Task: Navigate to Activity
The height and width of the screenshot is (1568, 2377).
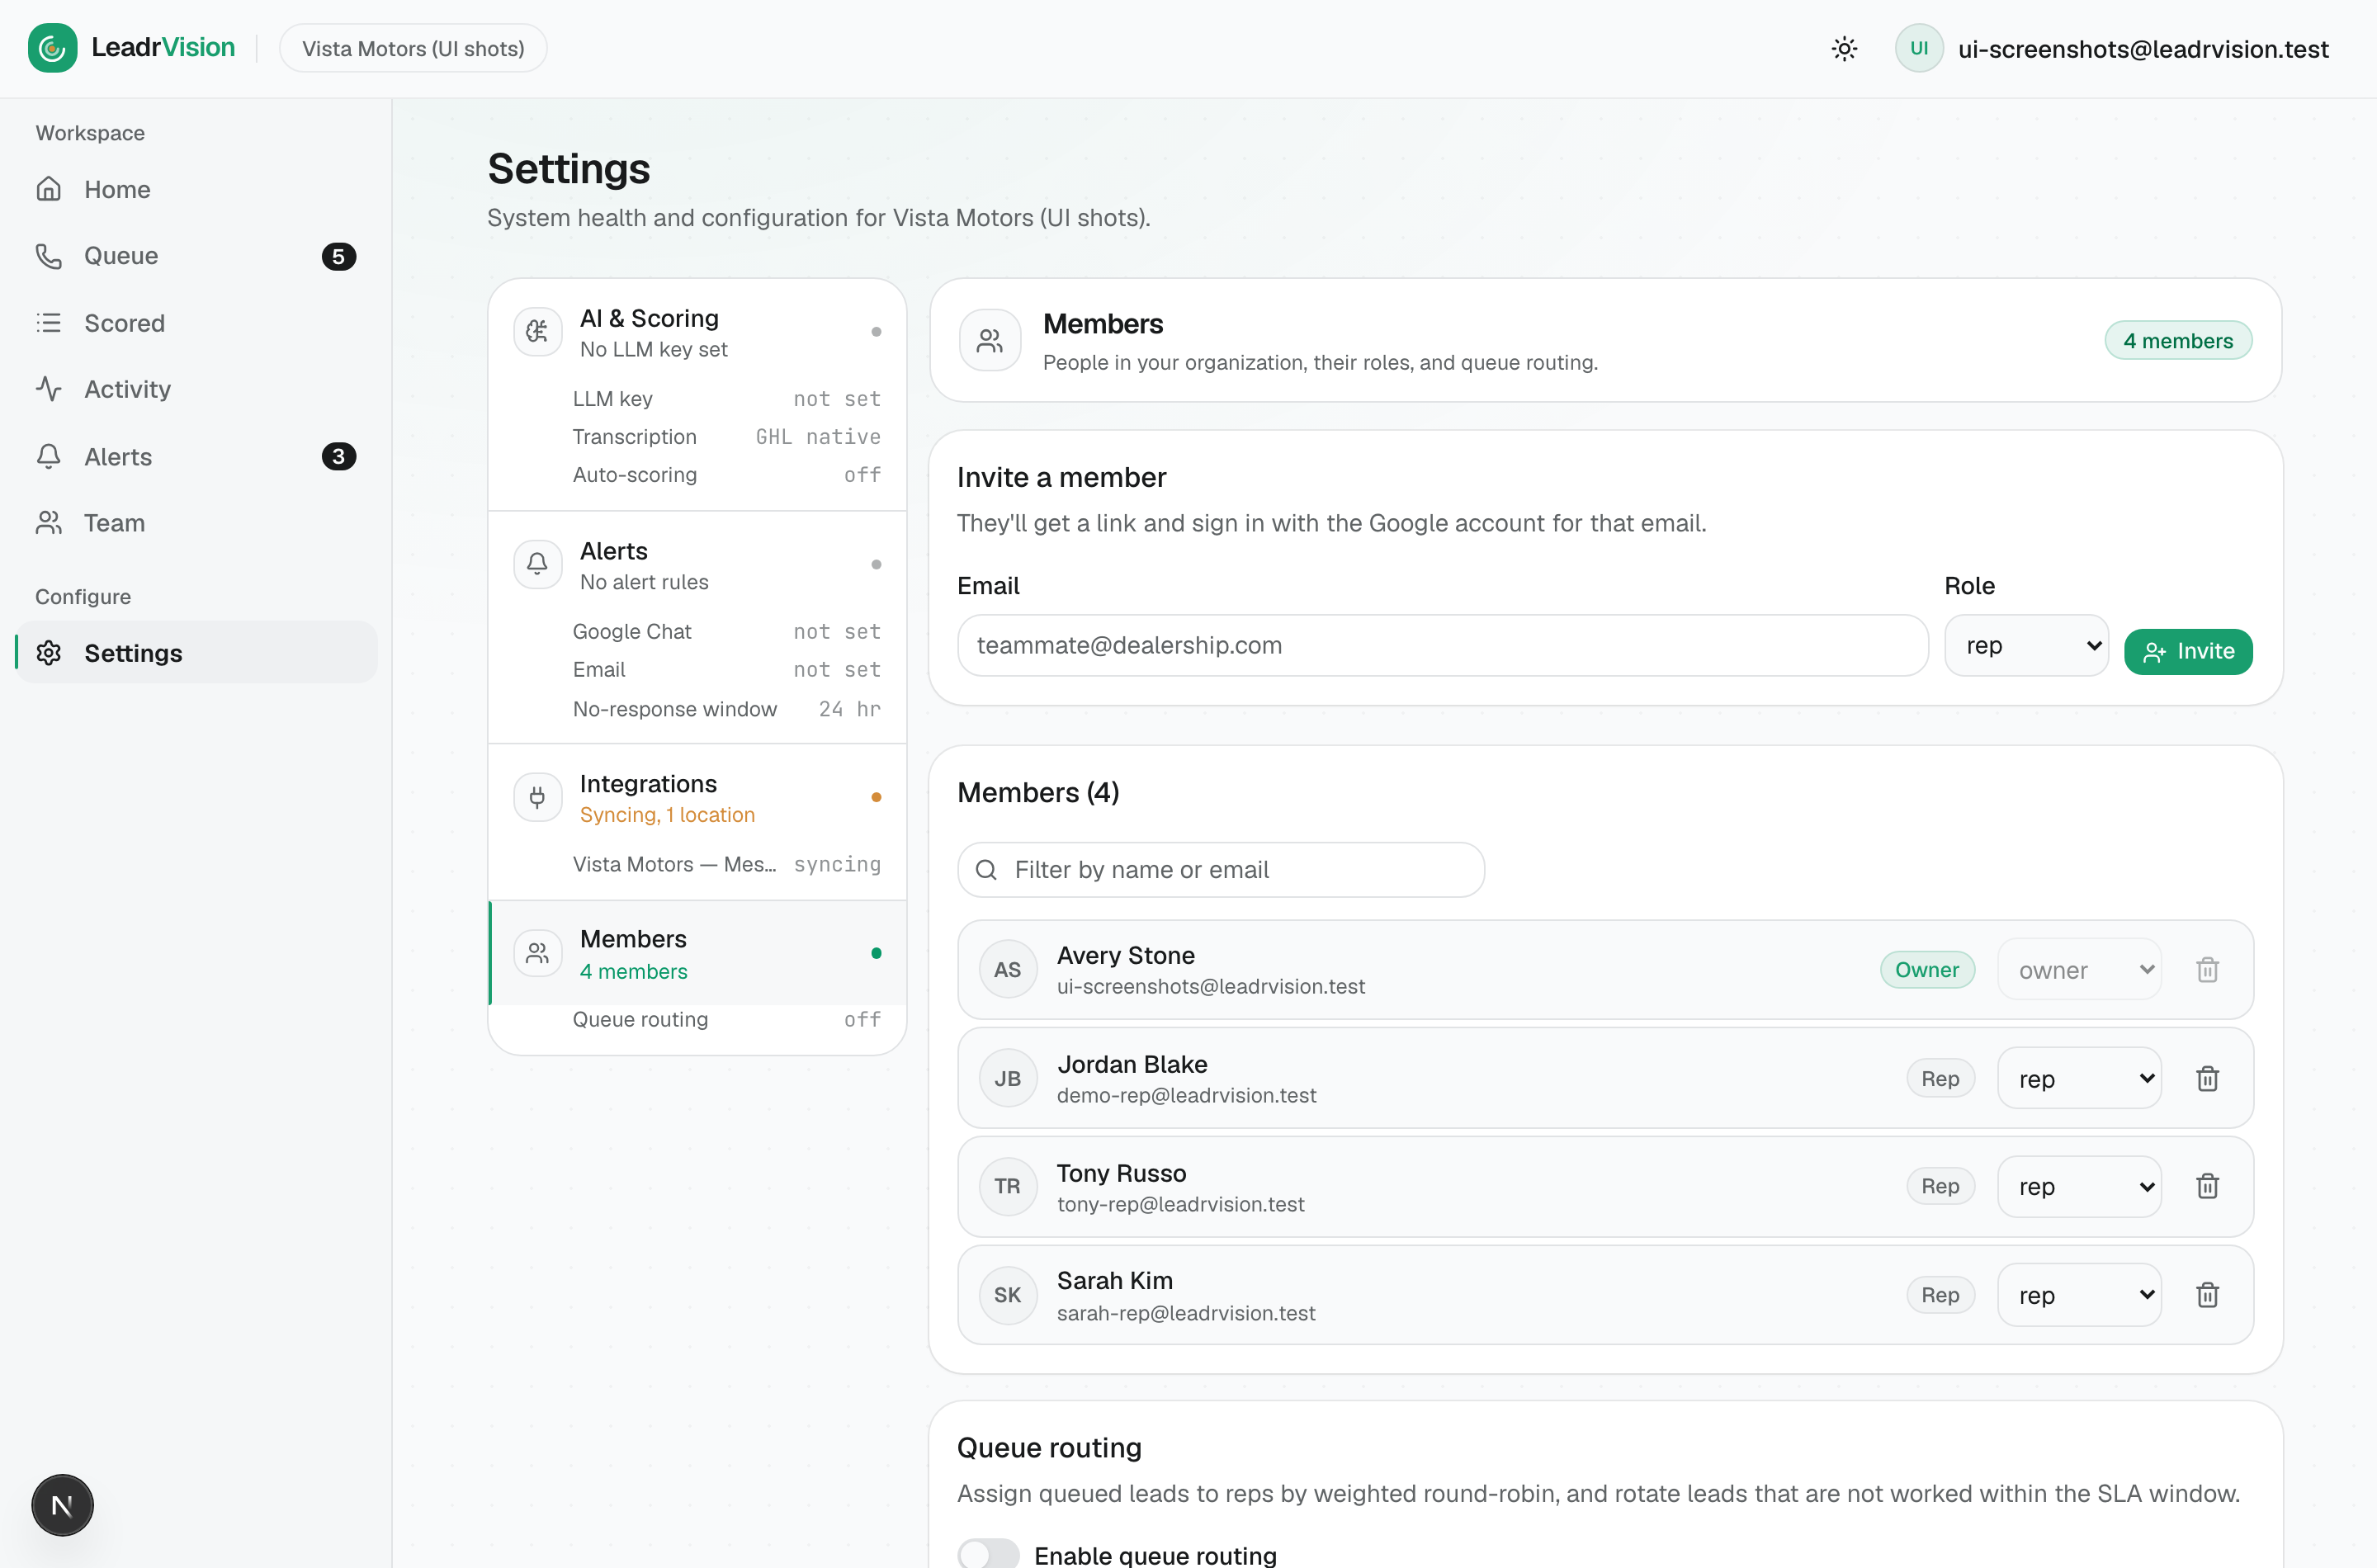Action: [x=196, y=389]
